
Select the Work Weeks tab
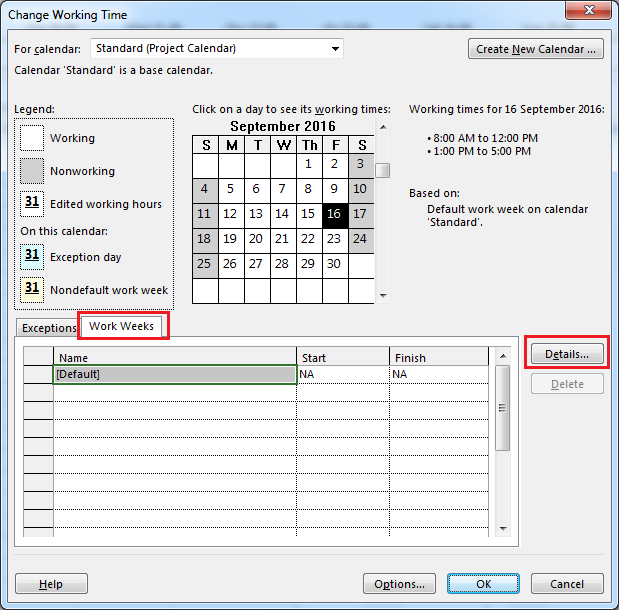point(123,326)
